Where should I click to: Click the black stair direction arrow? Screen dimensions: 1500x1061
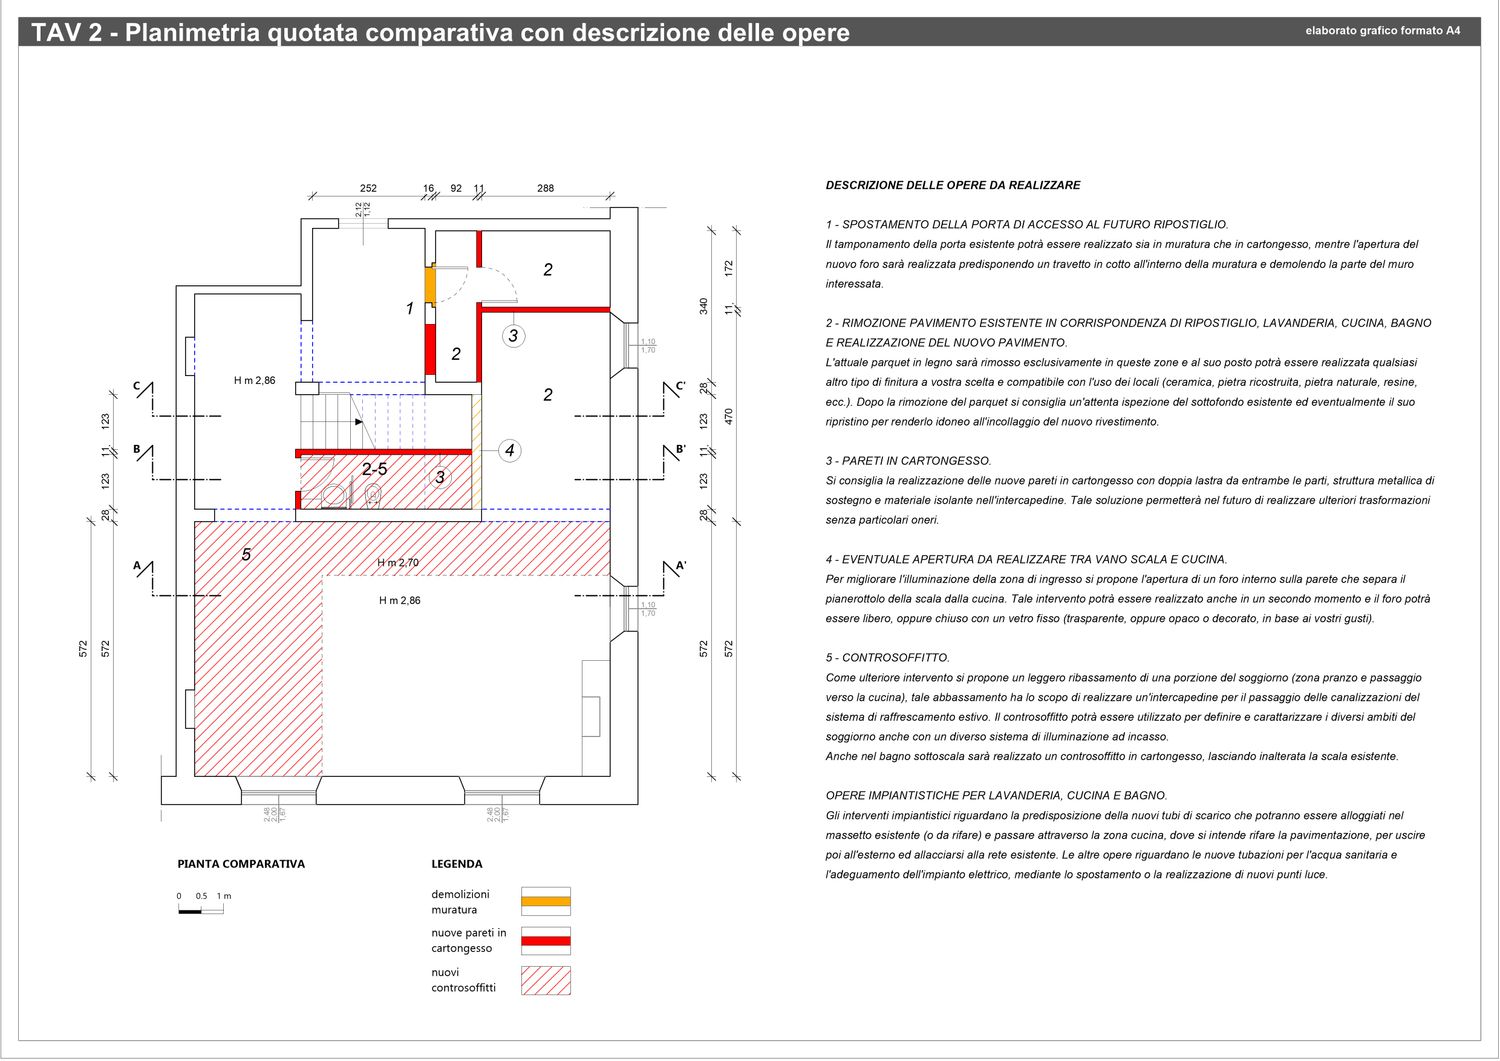point(358,422)
